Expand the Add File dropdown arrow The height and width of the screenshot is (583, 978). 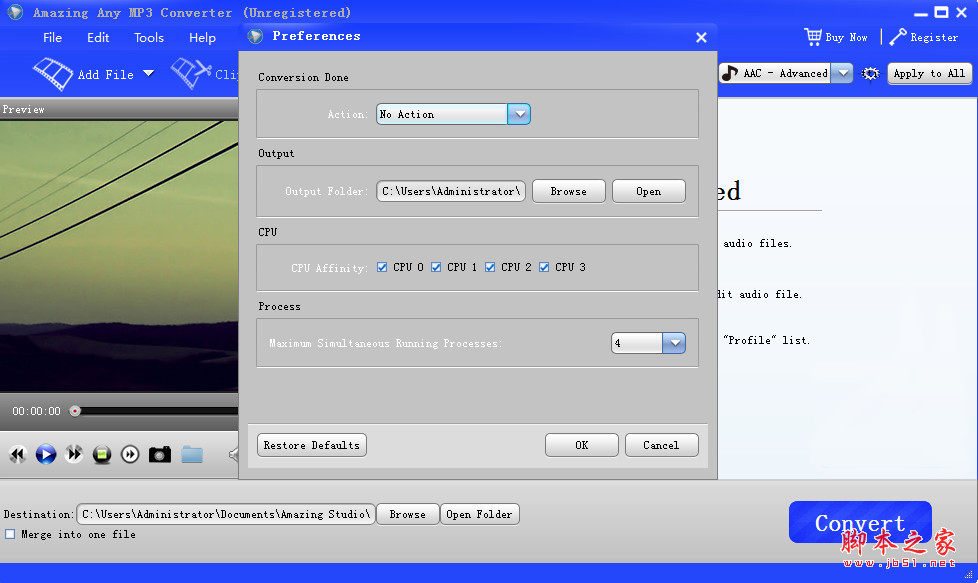pyautogui.click(x=148, y=74)
